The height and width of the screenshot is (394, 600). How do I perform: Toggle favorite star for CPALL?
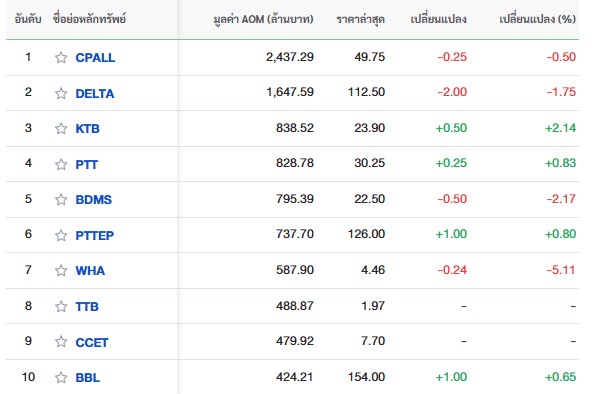[x=61, y=57]
